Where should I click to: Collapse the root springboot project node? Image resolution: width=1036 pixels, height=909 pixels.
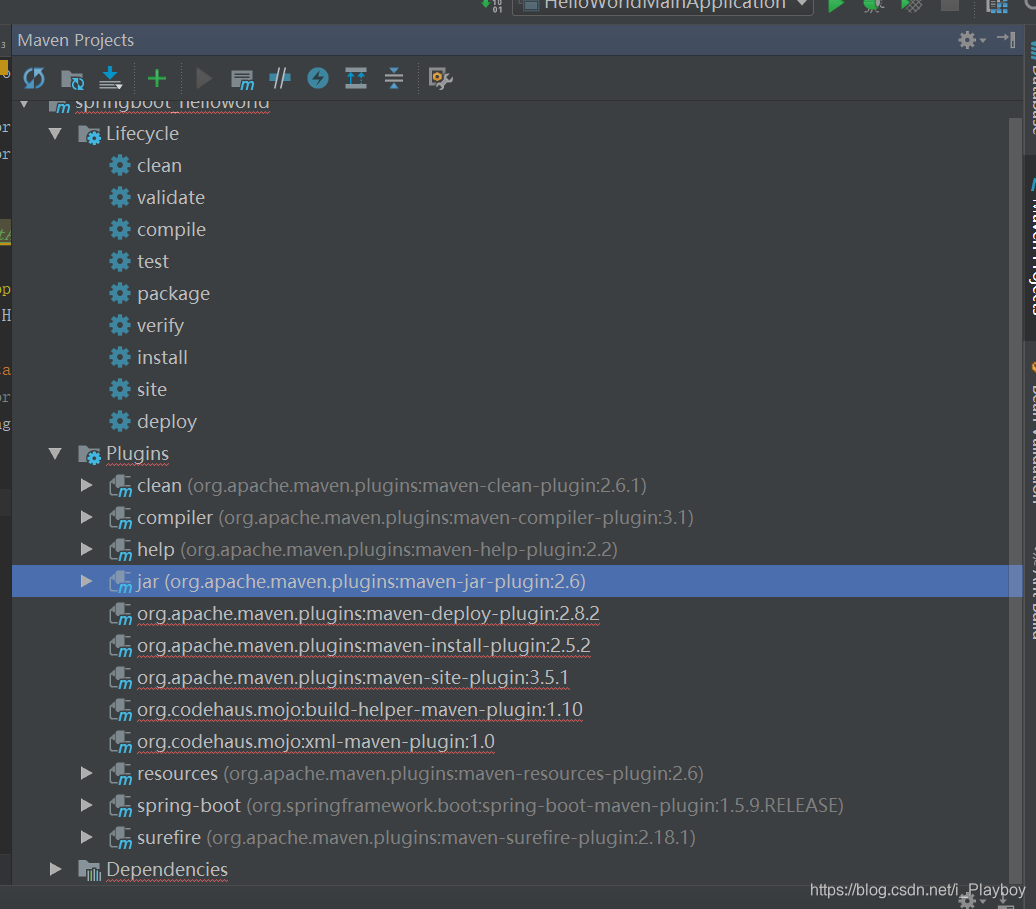point(24,104)
